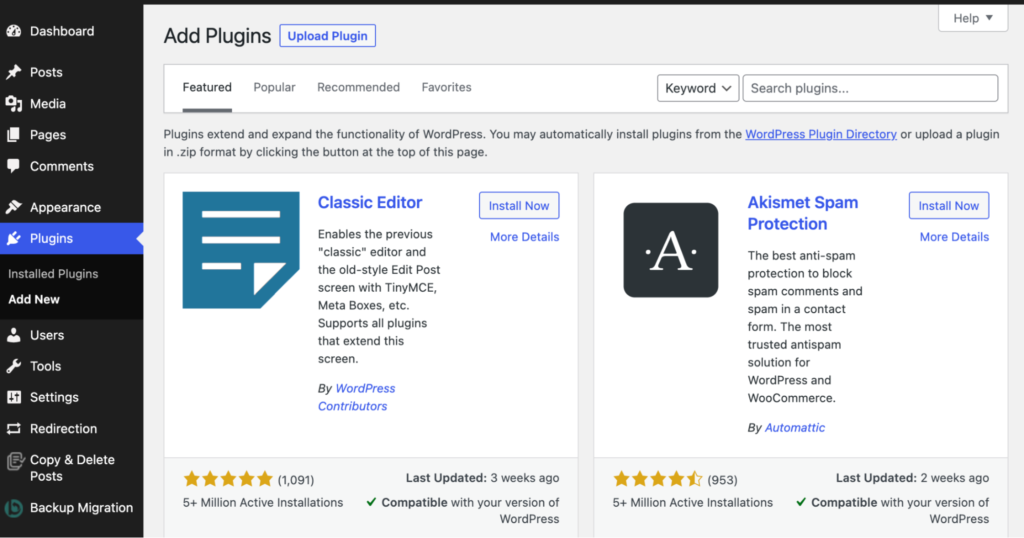Select Add New submenu item
The image size is (1024, 538).
coord(34,299)
